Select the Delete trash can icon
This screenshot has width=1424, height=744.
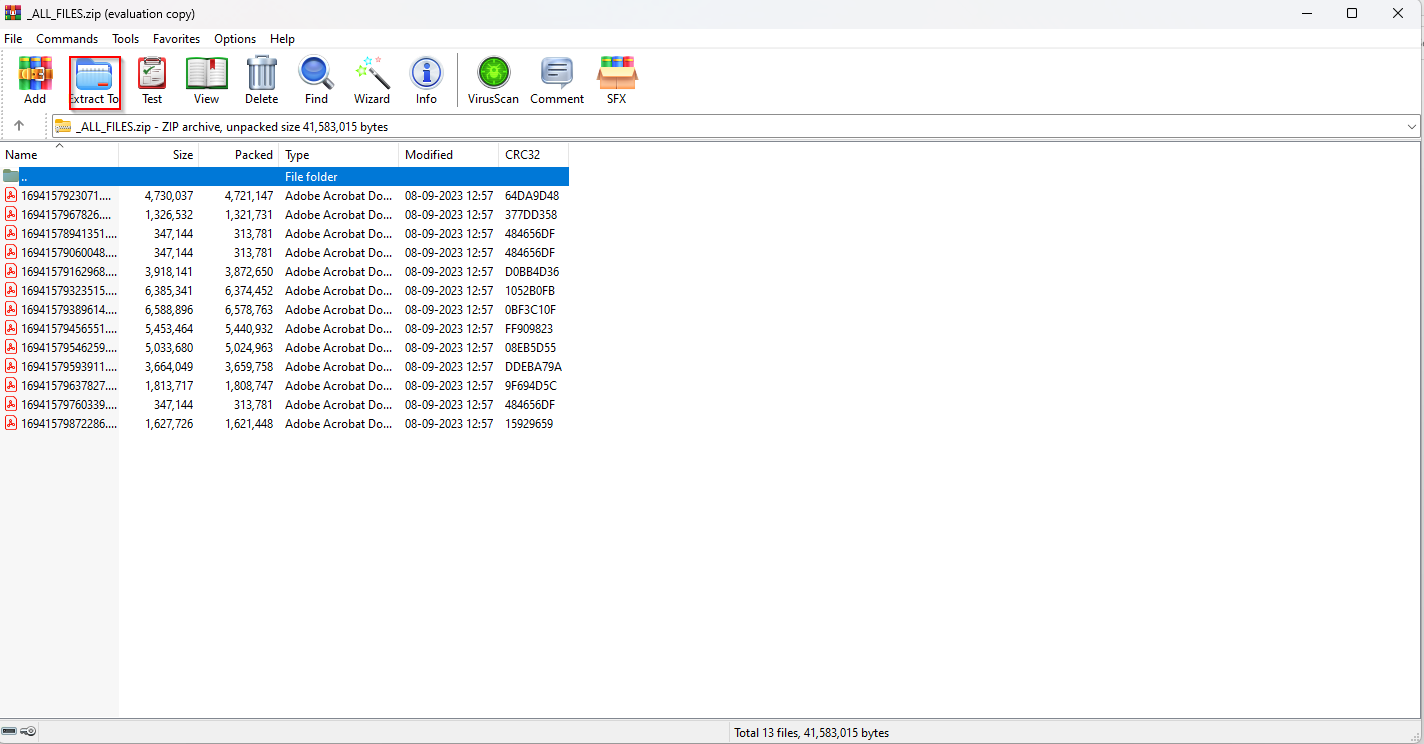(x=261, y=81)
